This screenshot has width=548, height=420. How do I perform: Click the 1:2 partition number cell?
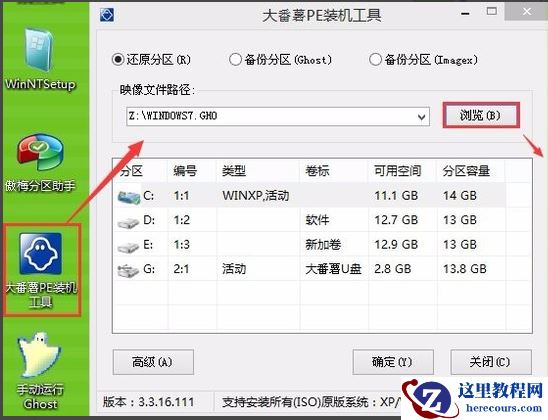[181, 220]
